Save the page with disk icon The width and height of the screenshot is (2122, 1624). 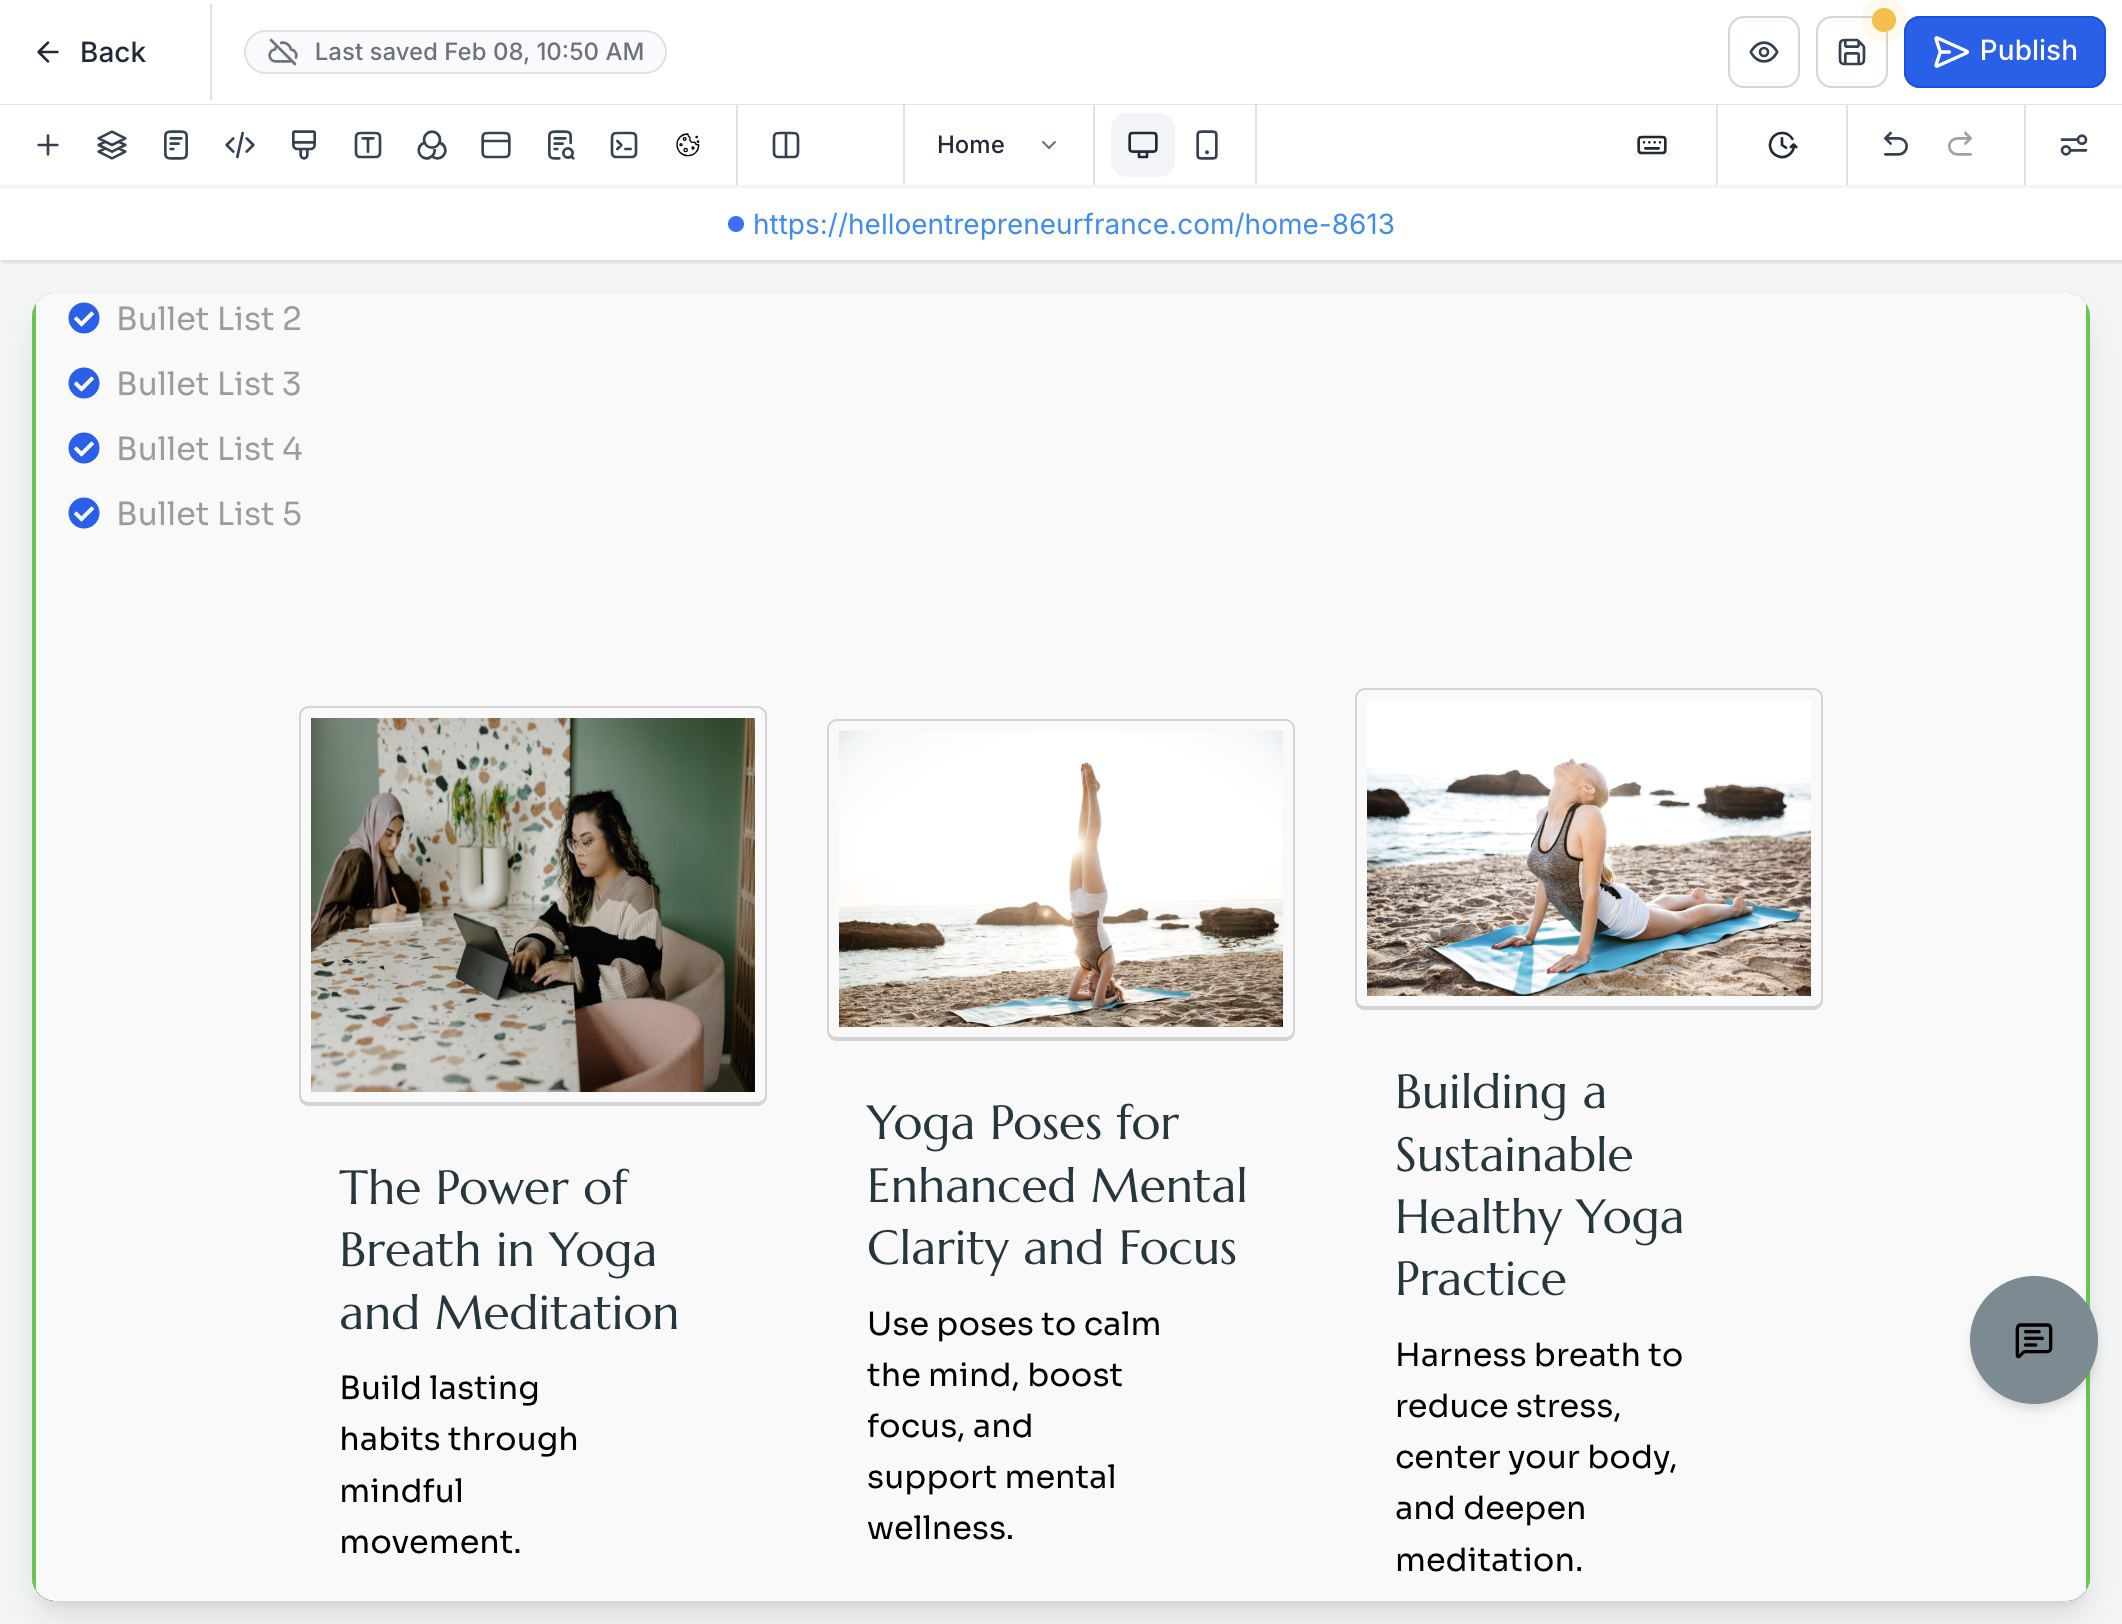[1852, 52]
